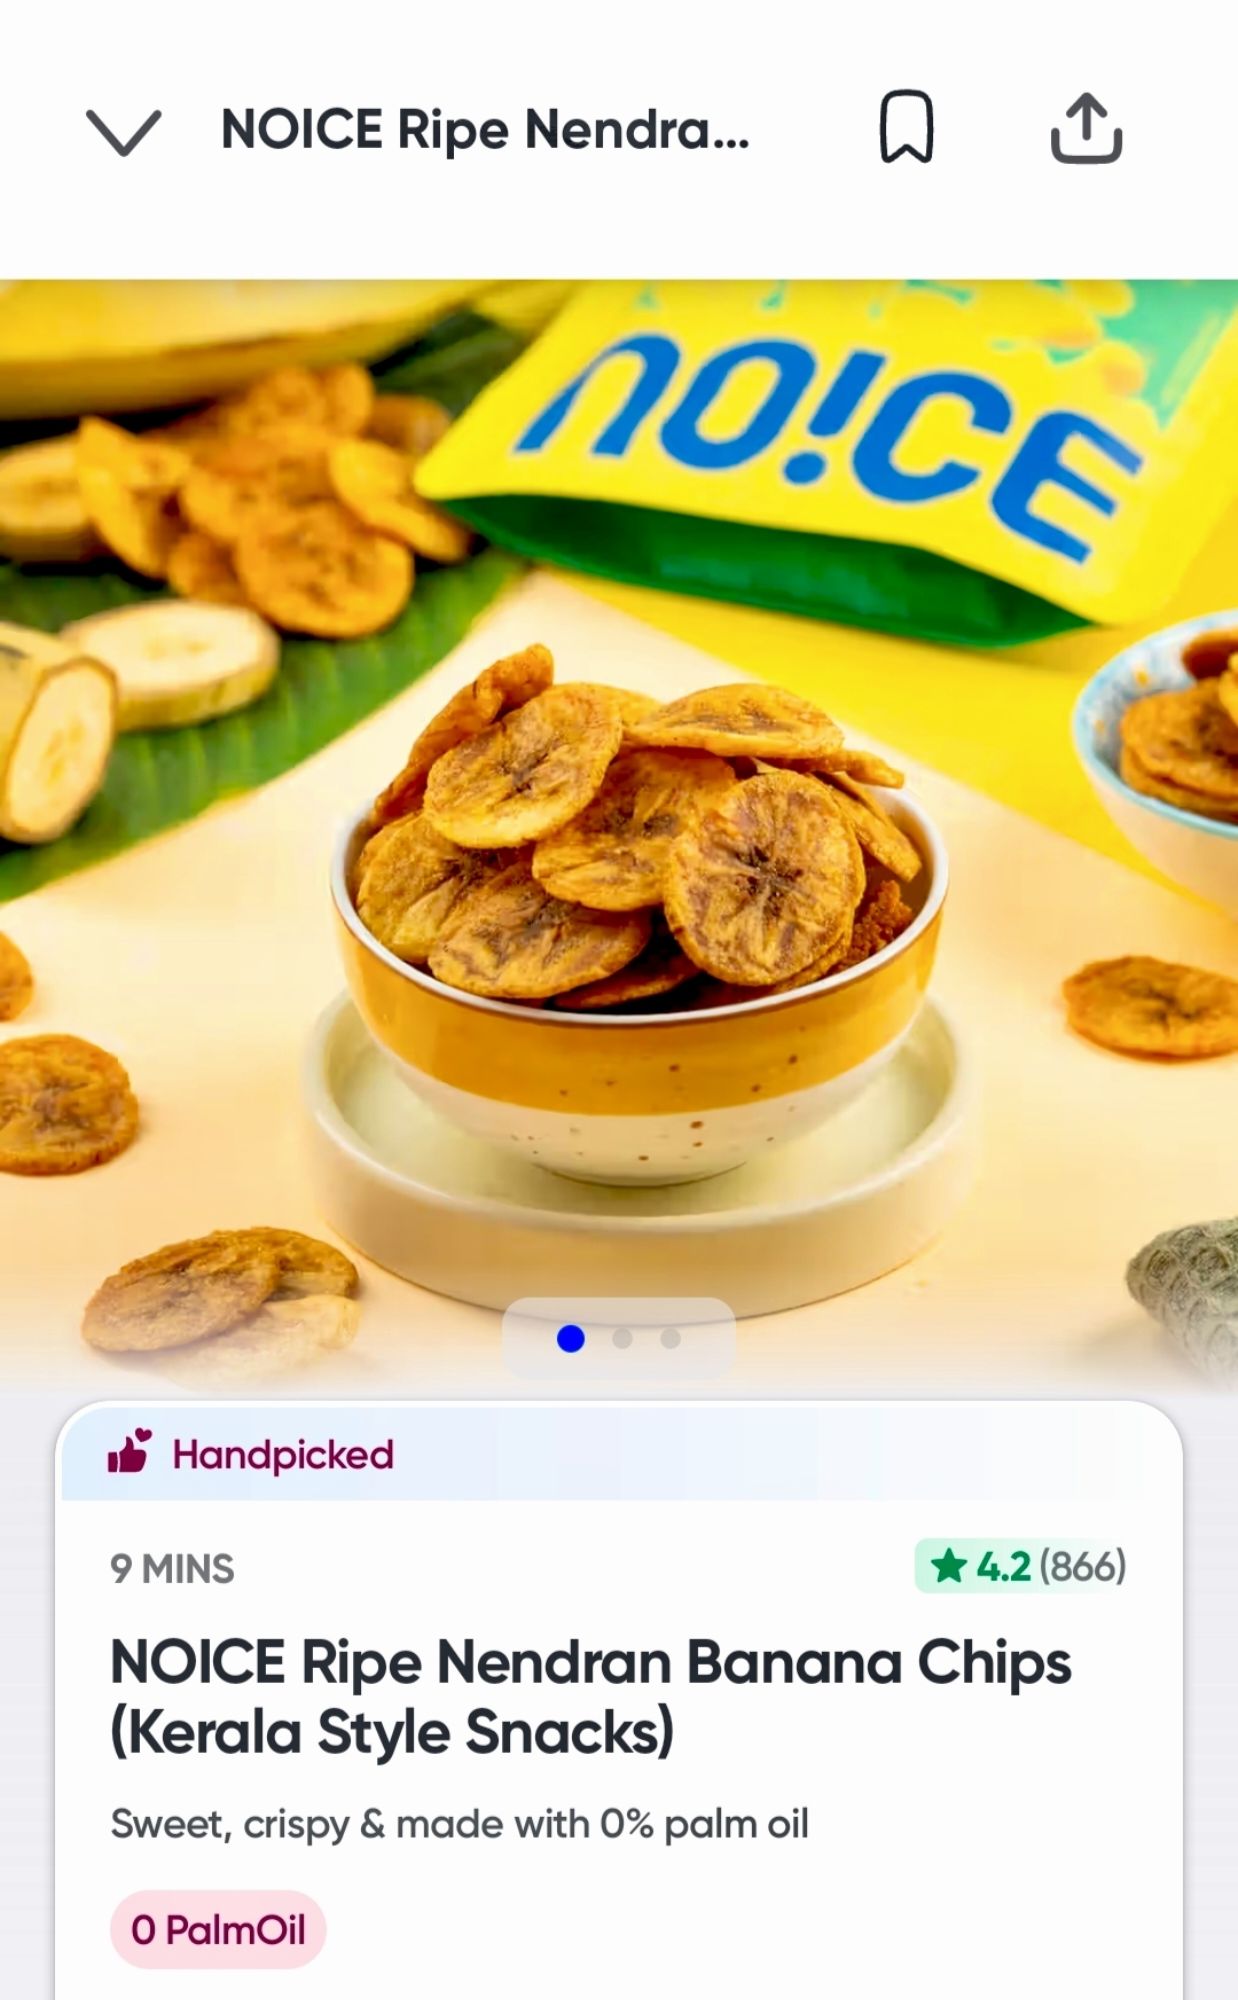Tap the share upload icon
Image resolution: width=1238 pixels, height=2000 pixels.
[x=1086, y=128]
